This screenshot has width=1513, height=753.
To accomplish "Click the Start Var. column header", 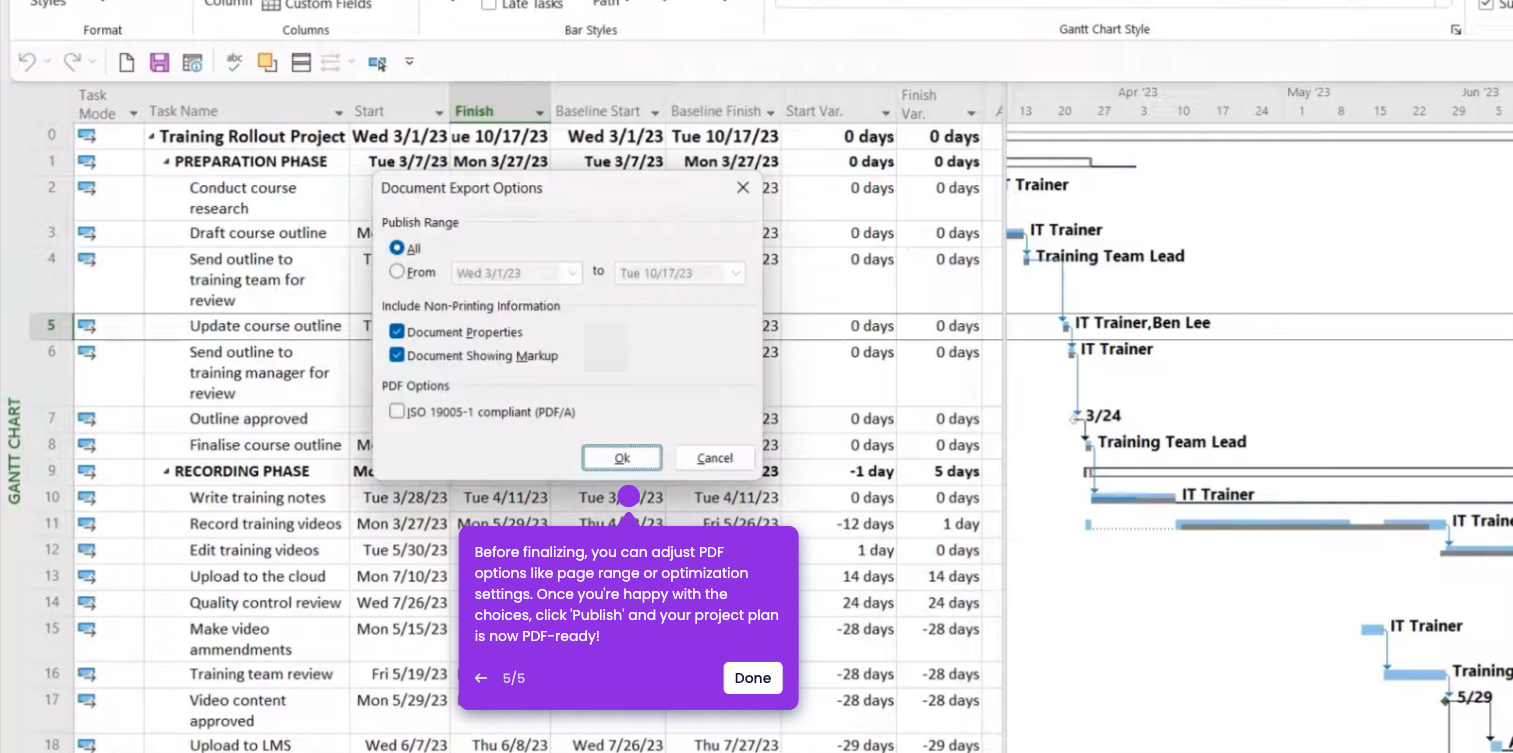I will coord(815,111).
